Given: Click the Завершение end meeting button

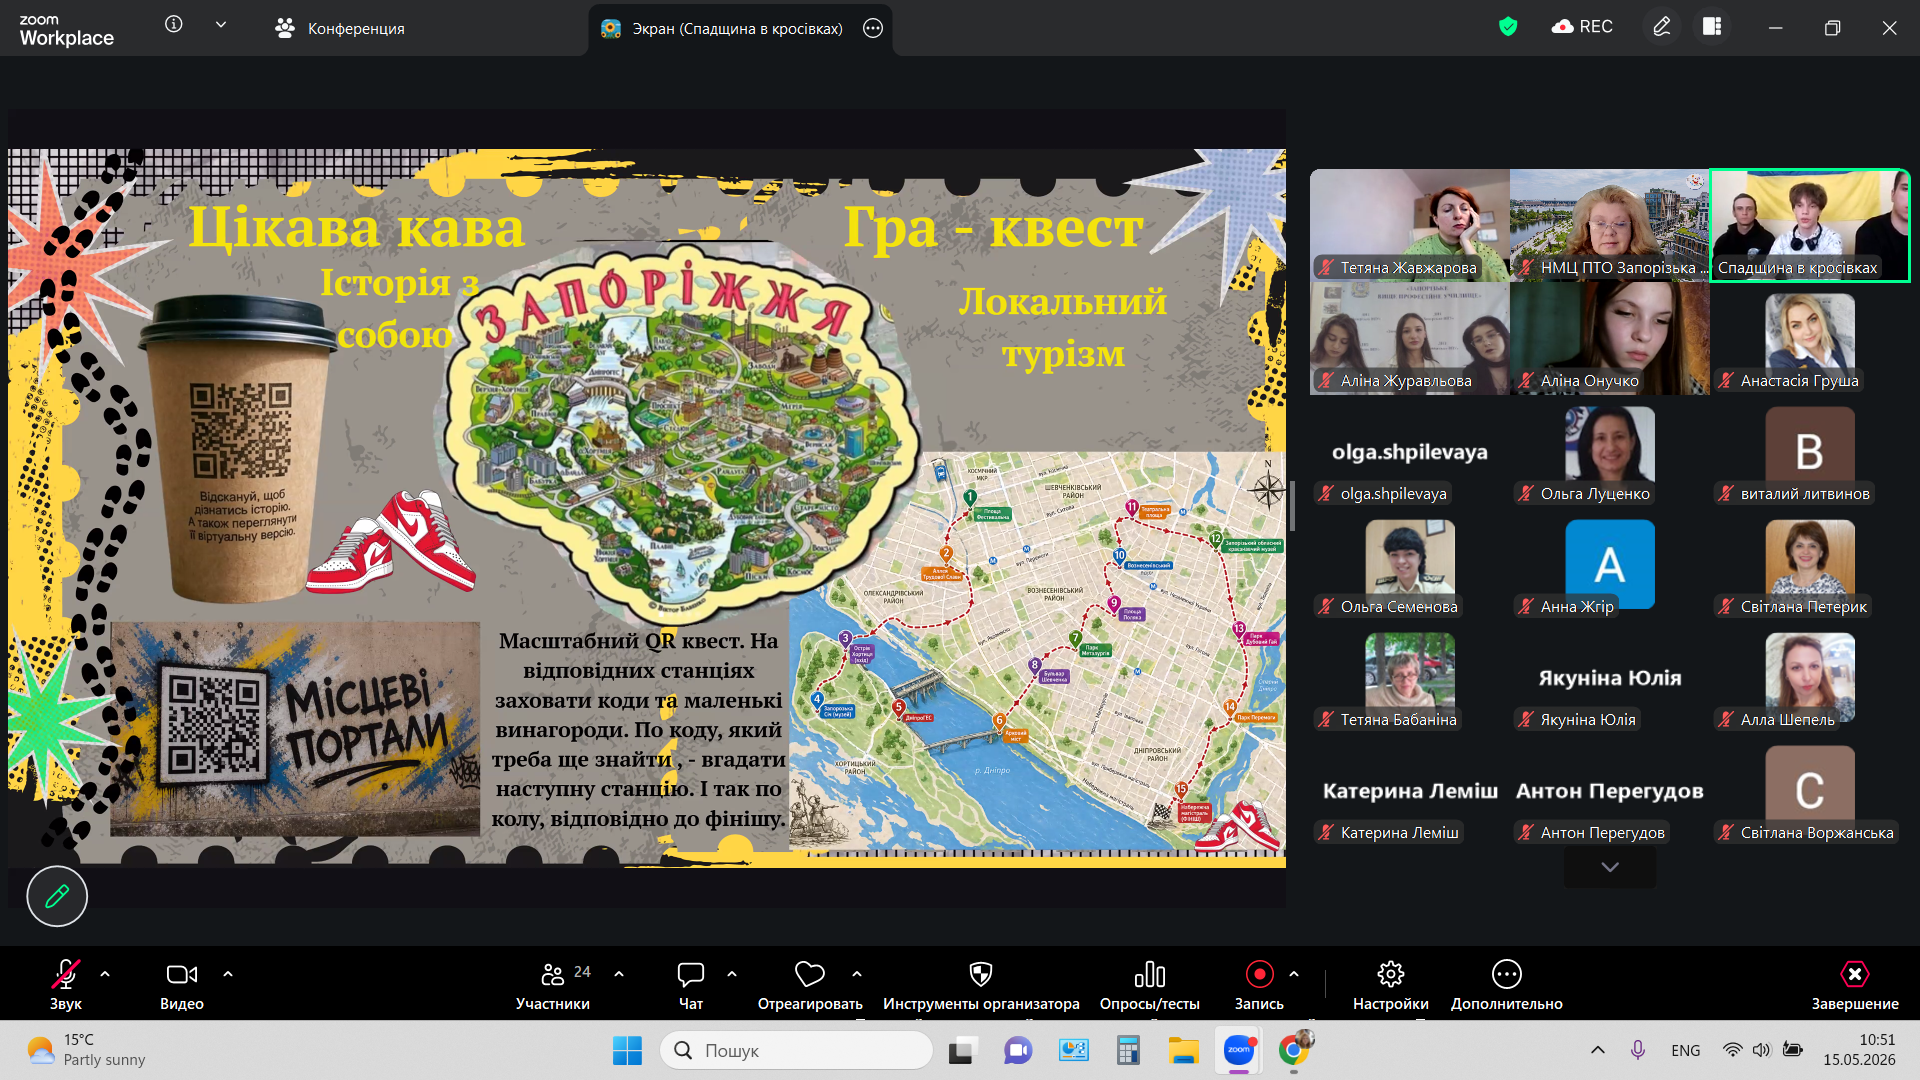Looking at the screenshot, I should pyautogui.click(x=1855, y=985).
